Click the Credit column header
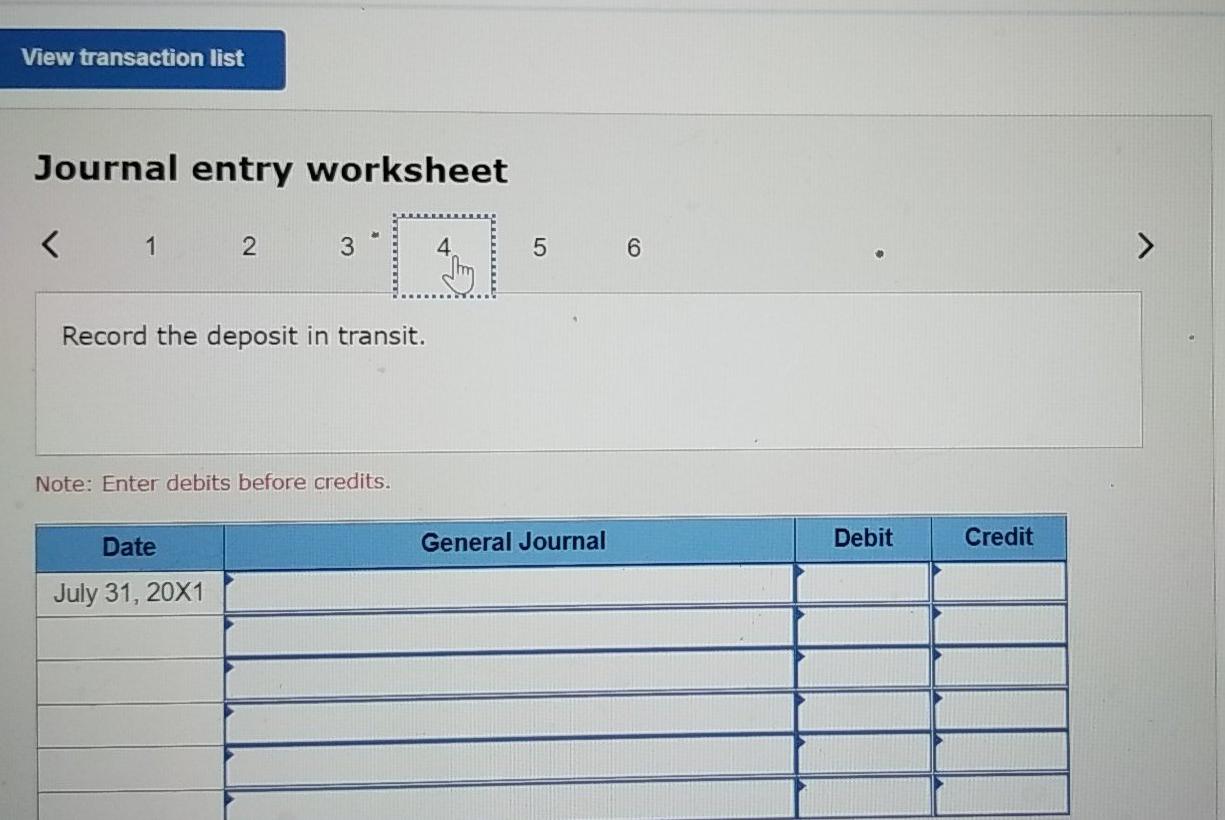The height and width of the screenshot is (820, 1225). [x=999, y=537]
